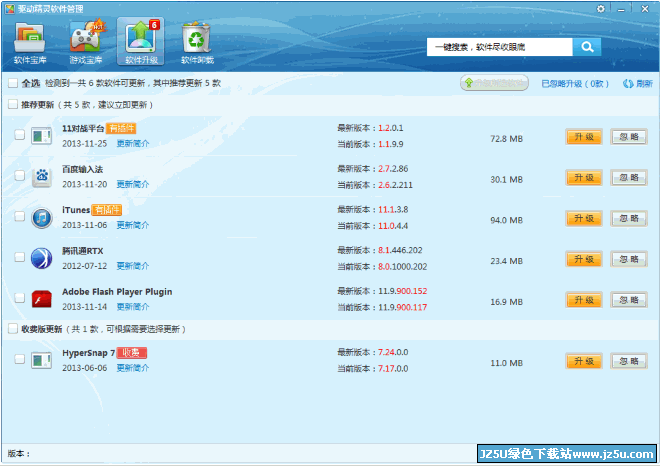
Task: Ignore the 11对战平台 update
Action: click(x=629, y=137)
